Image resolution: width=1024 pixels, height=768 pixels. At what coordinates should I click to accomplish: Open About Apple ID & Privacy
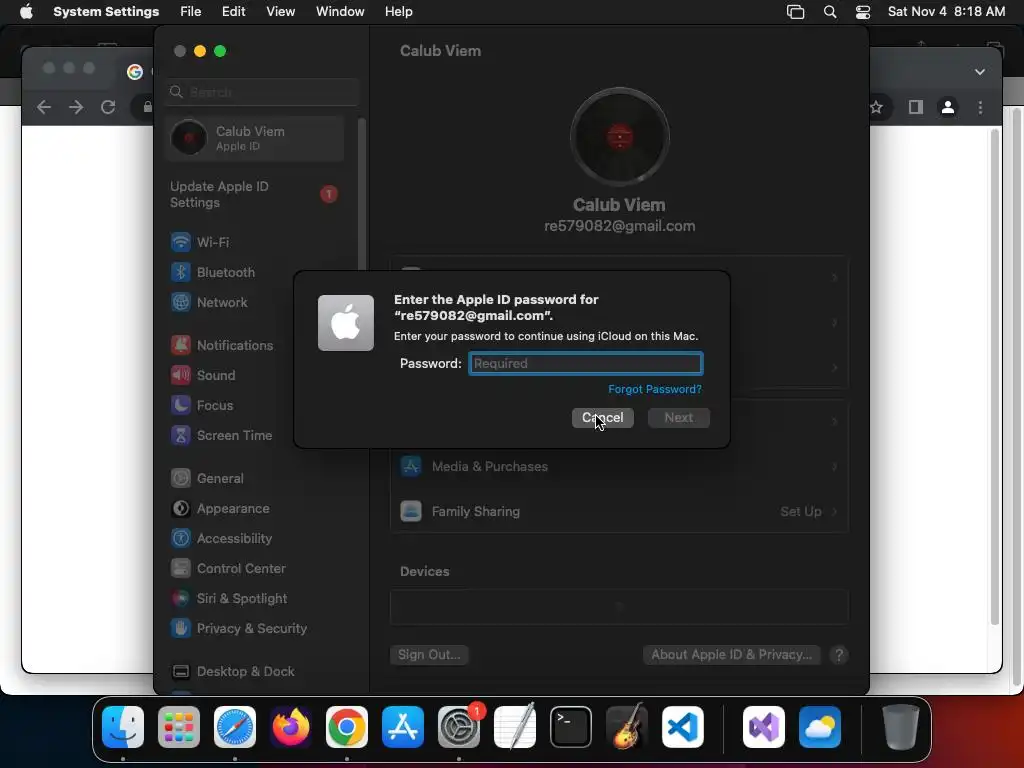(x=731, y=655)
